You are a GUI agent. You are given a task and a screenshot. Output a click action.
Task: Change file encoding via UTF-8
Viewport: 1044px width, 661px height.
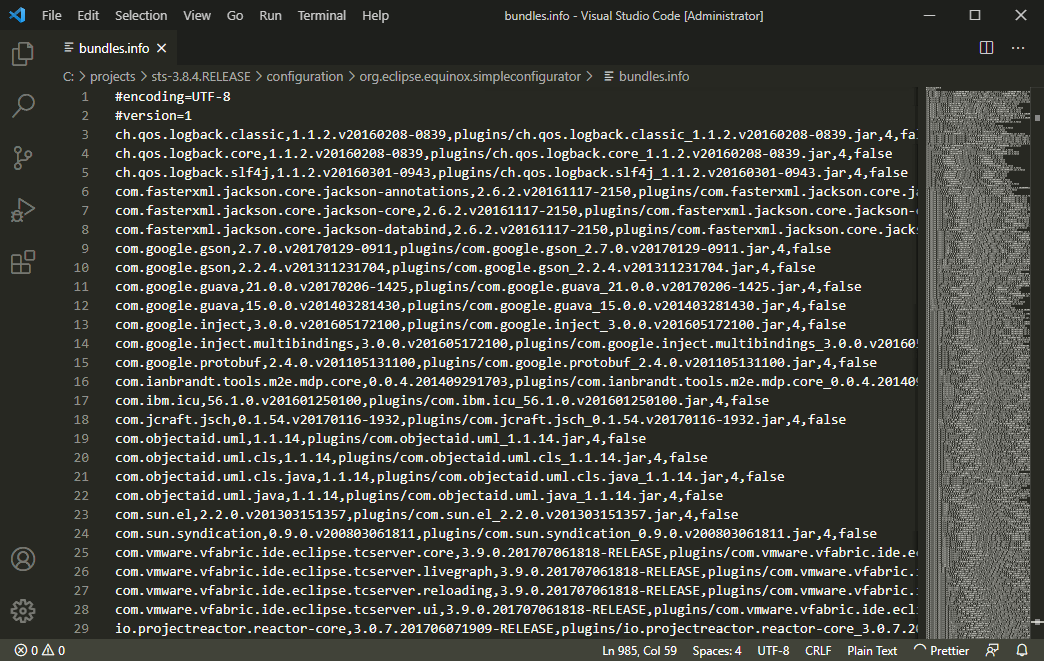click(773, 650)
